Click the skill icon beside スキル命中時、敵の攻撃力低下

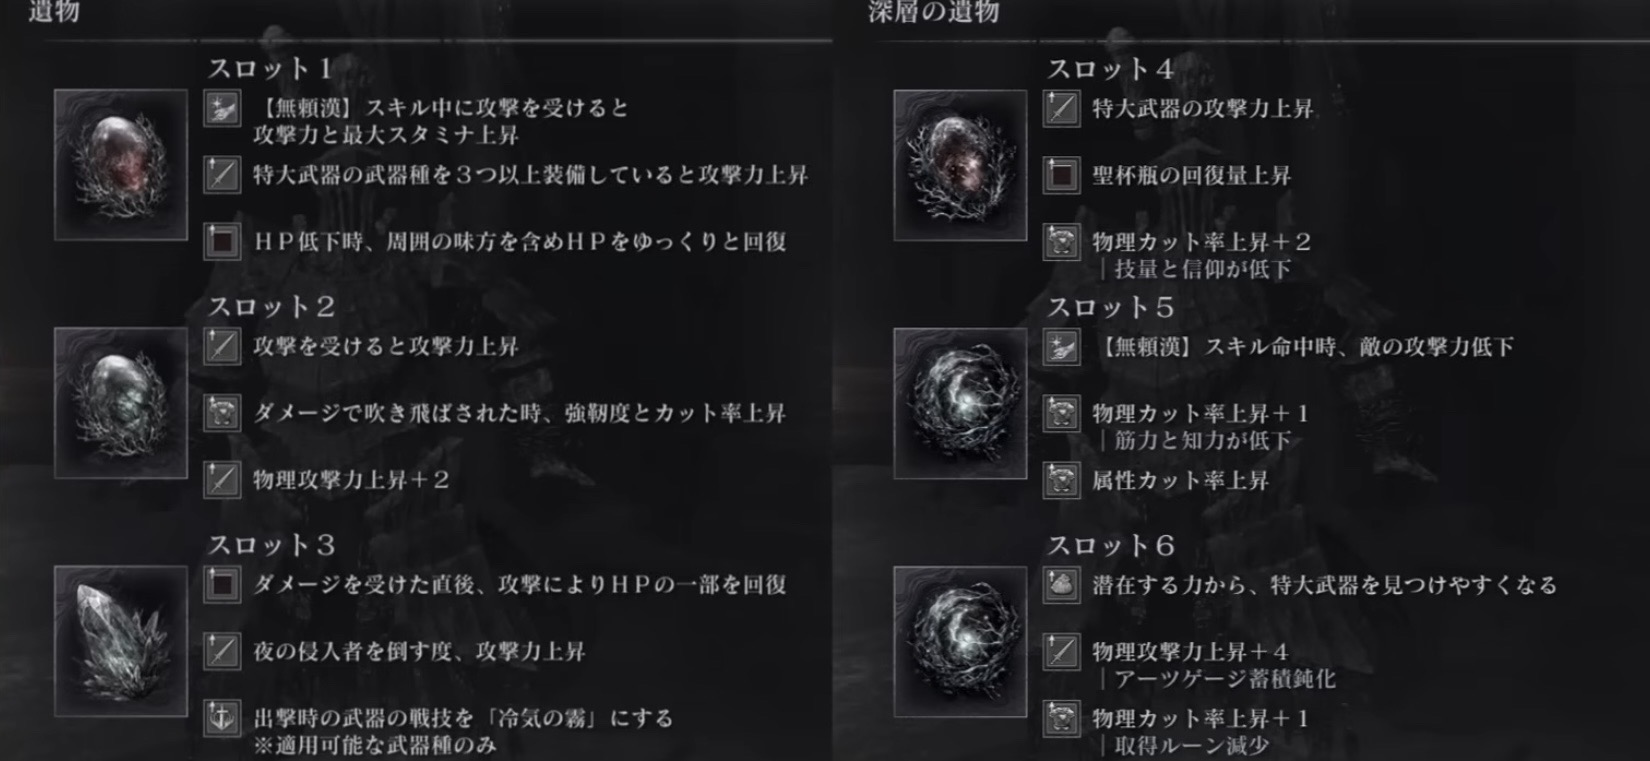click(x=1061, y=347)
